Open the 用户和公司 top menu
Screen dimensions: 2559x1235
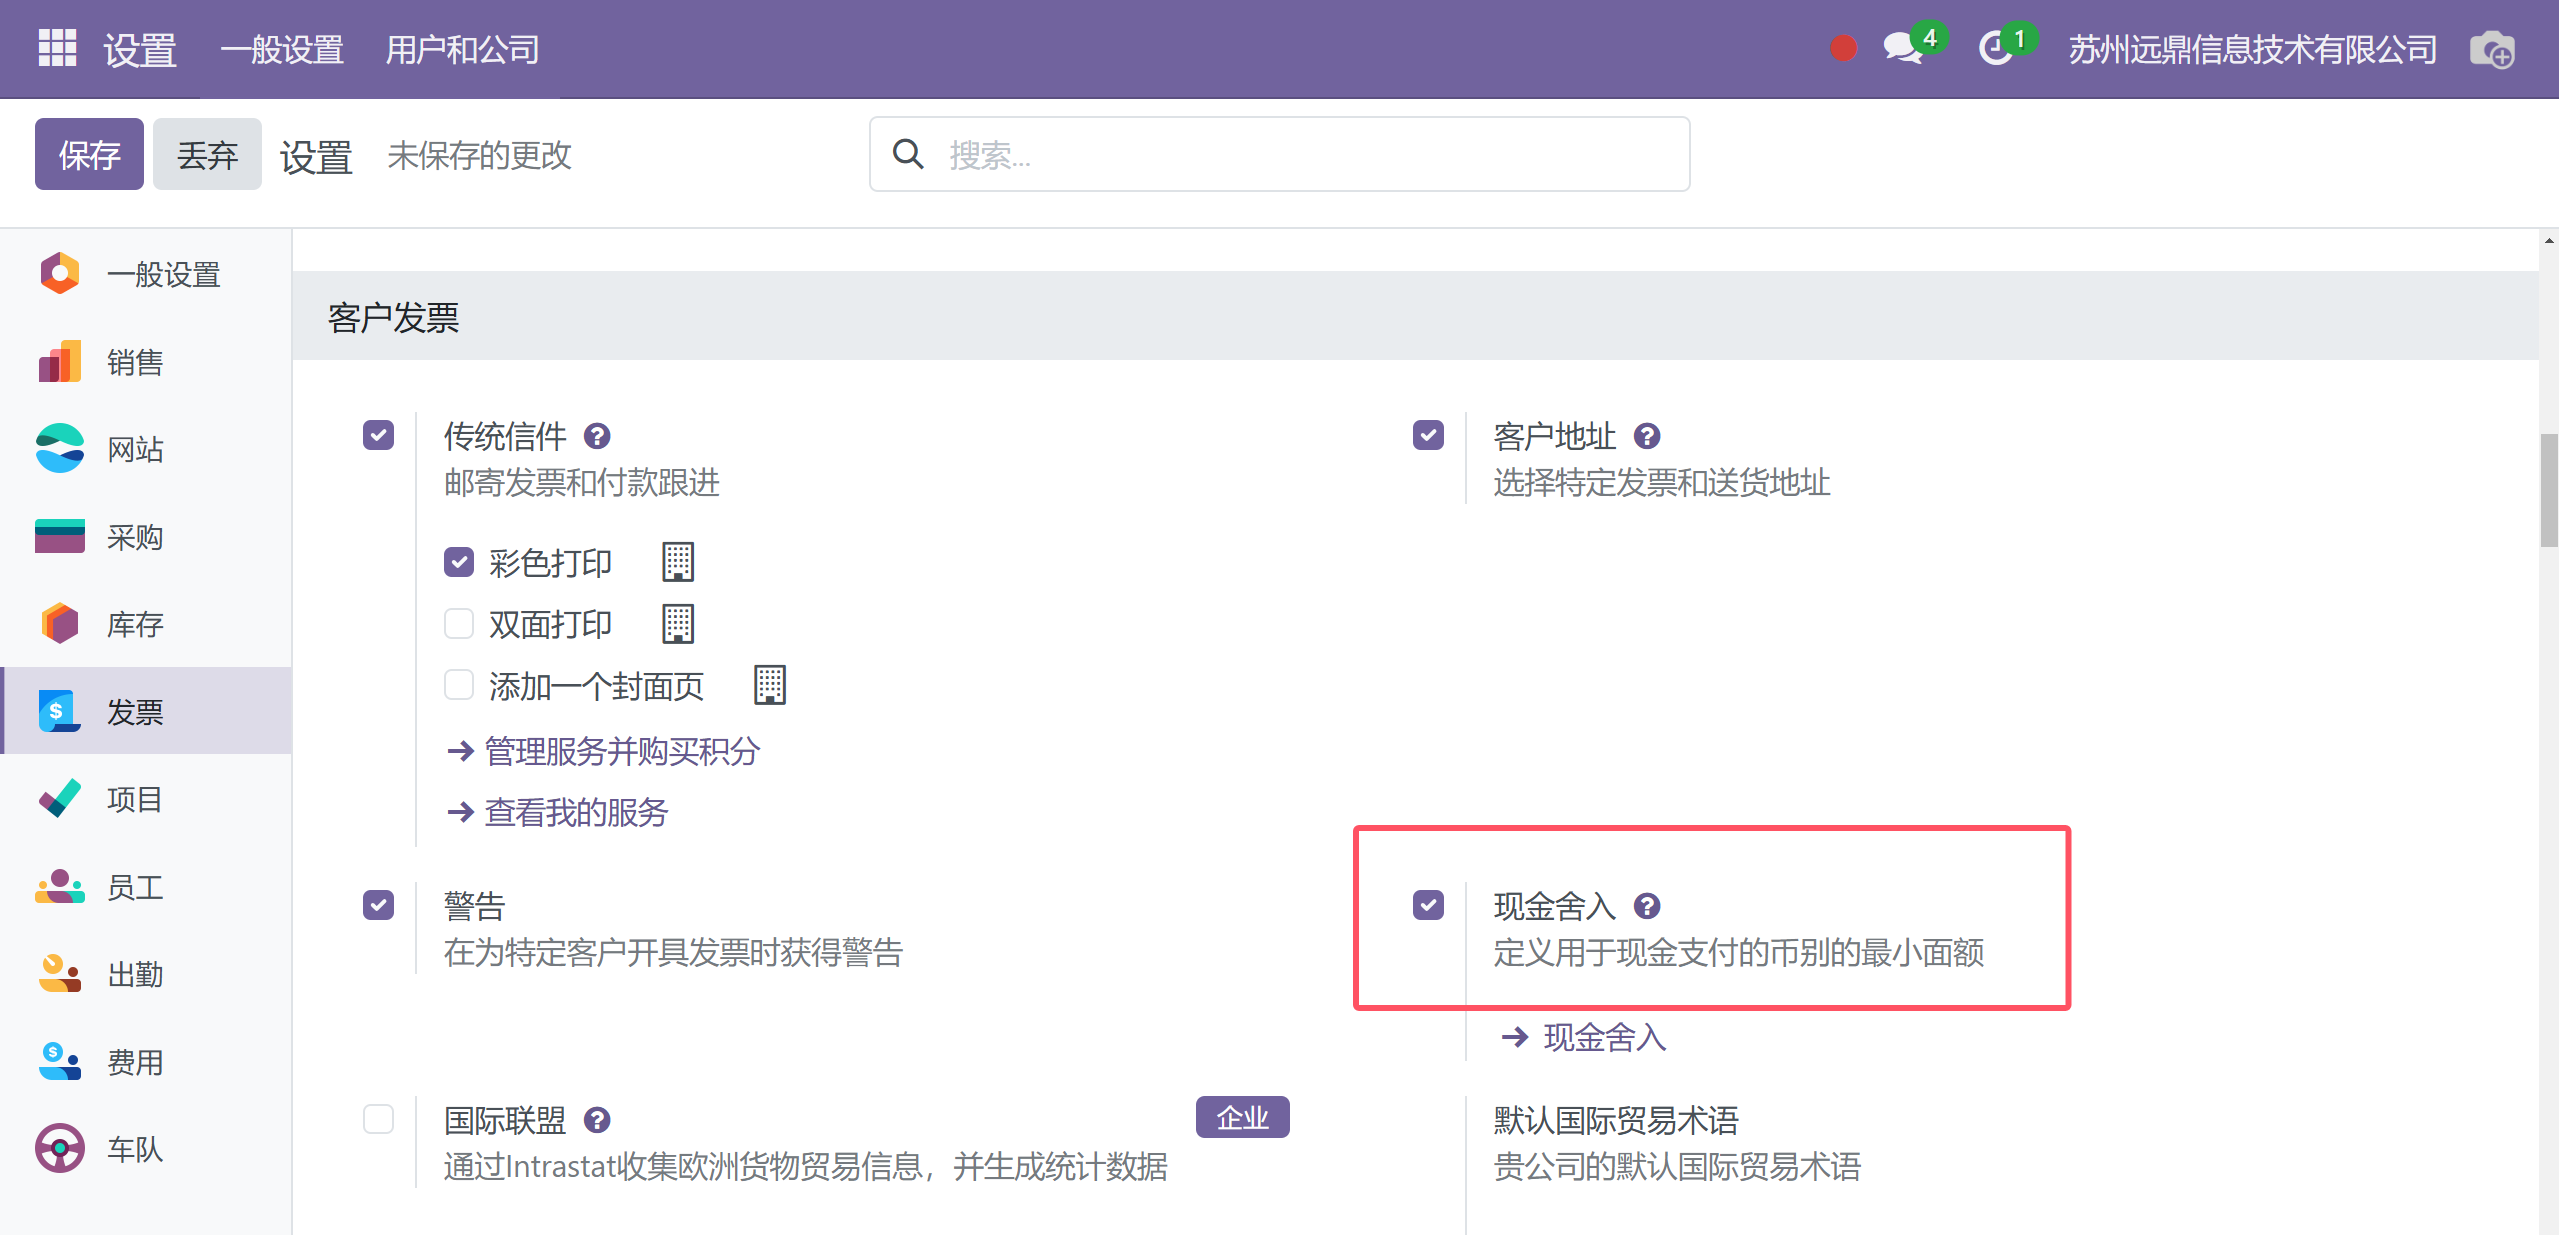click(x=462, y=49)
